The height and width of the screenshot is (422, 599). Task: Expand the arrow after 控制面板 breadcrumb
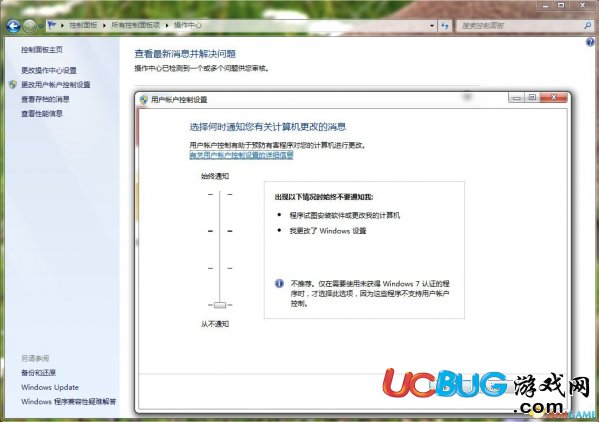[x=104, y=25]
